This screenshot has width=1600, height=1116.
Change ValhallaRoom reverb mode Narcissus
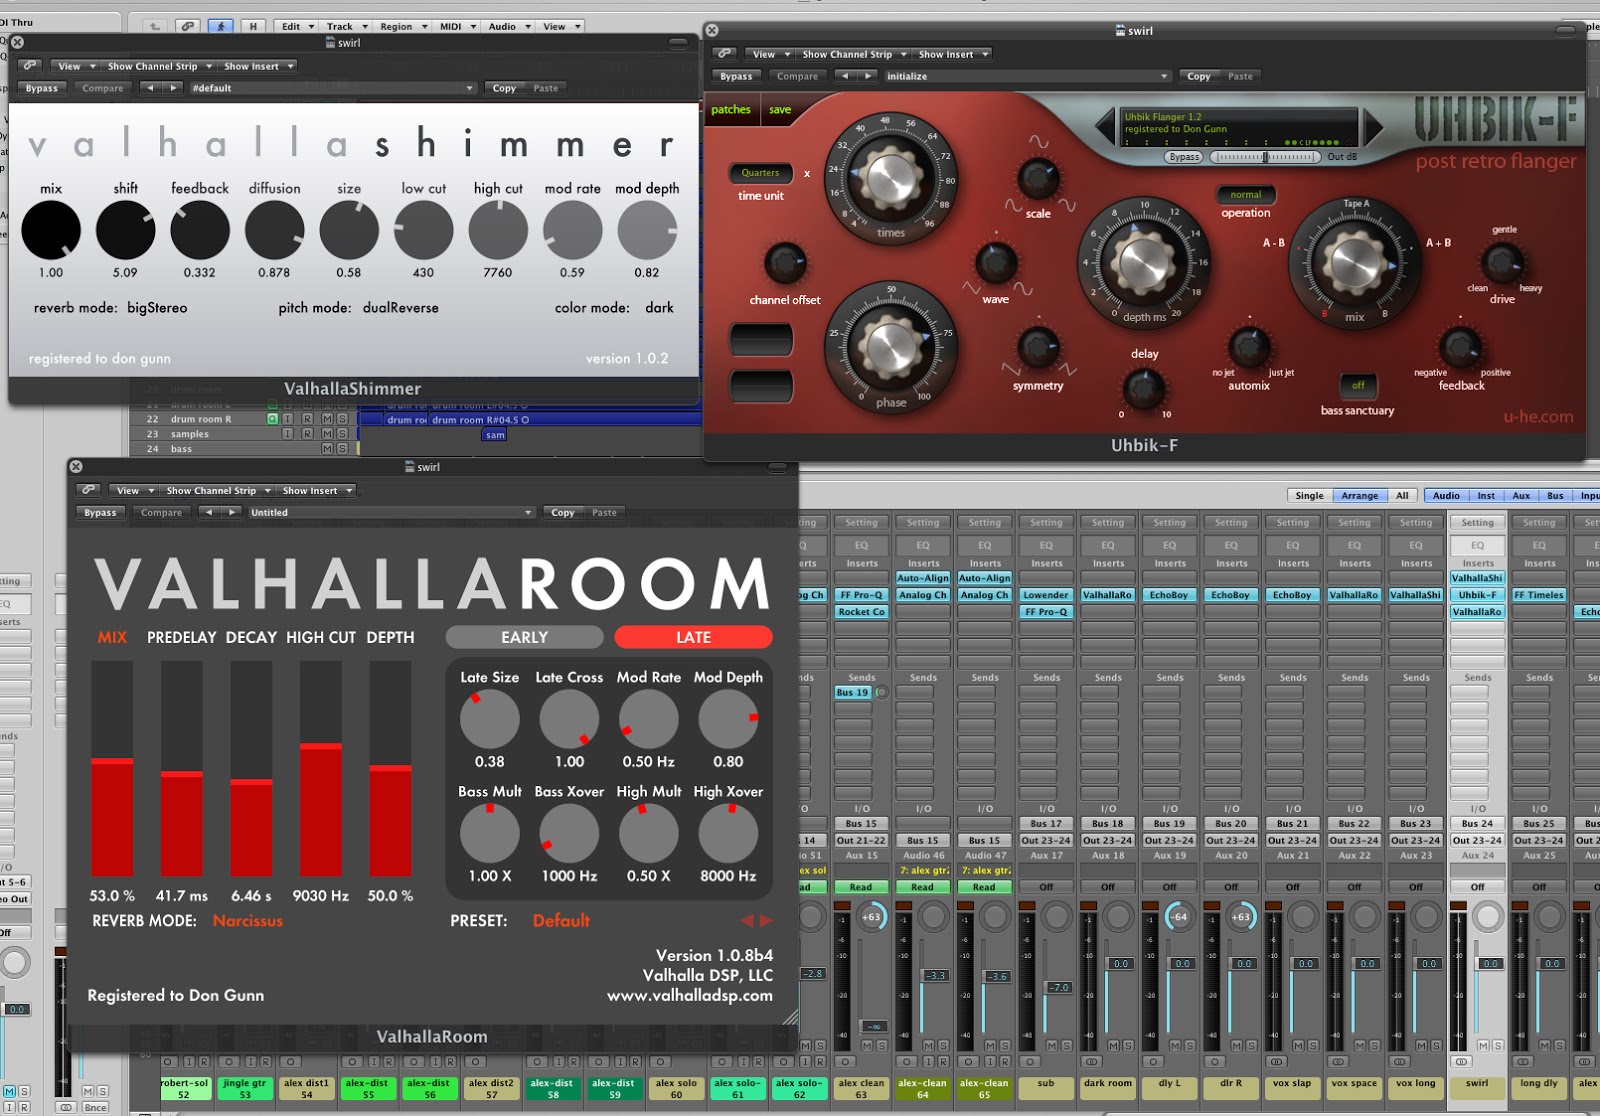point(248,920)
